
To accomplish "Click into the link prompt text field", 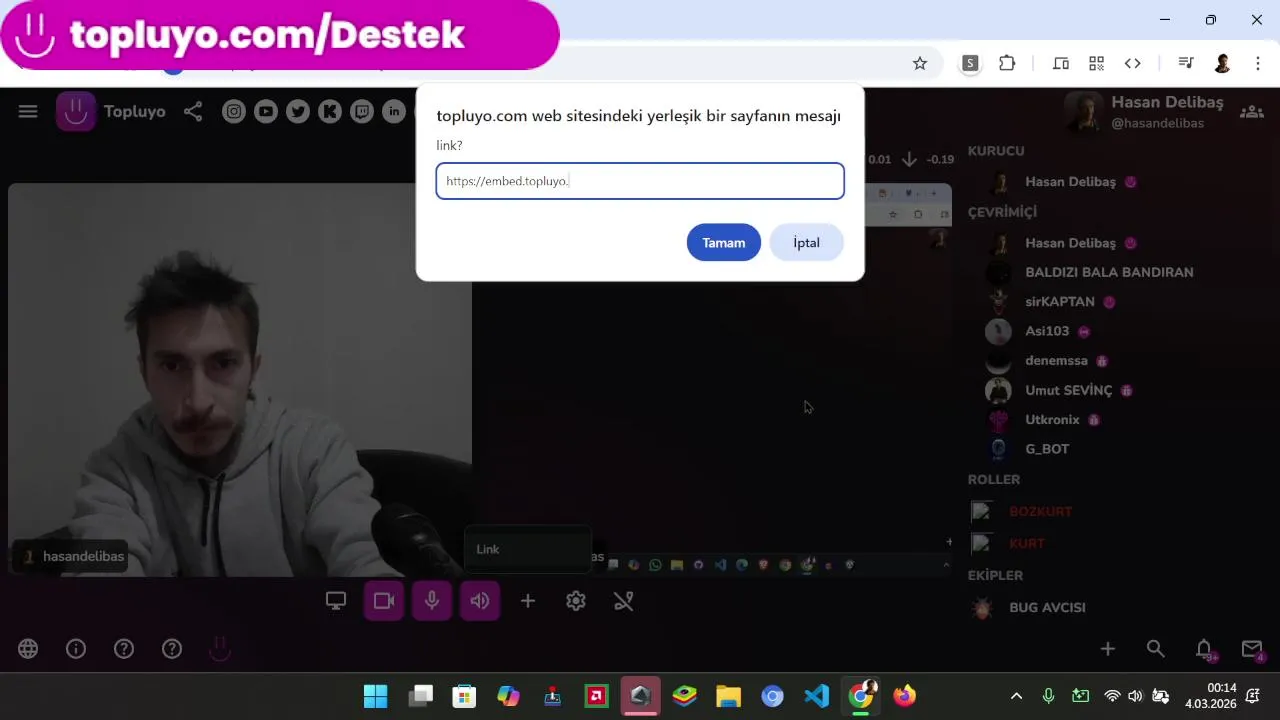I will tap(640, 181).
